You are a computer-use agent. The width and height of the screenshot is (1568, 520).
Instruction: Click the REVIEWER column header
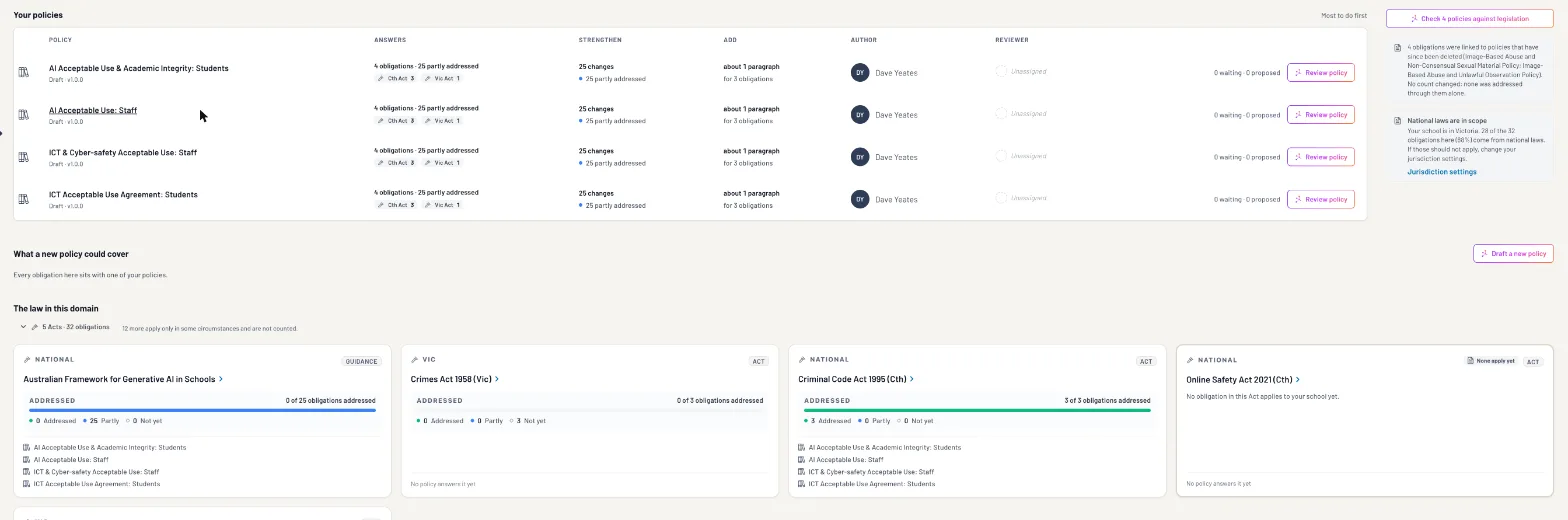click(1012, 40)
